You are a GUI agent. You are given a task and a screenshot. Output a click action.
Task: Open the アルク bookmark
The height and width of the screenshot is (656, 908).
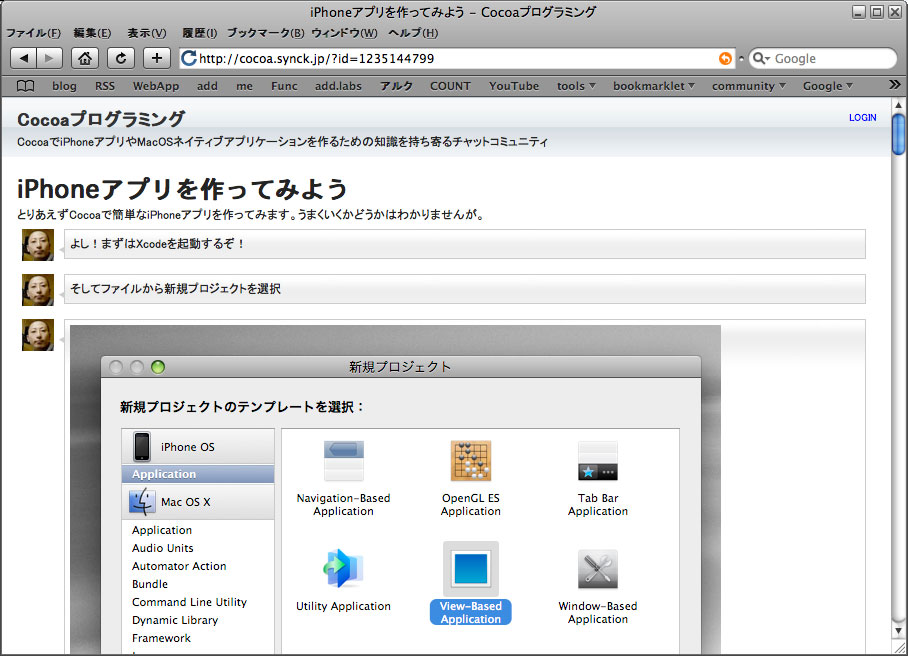point(396,86)
